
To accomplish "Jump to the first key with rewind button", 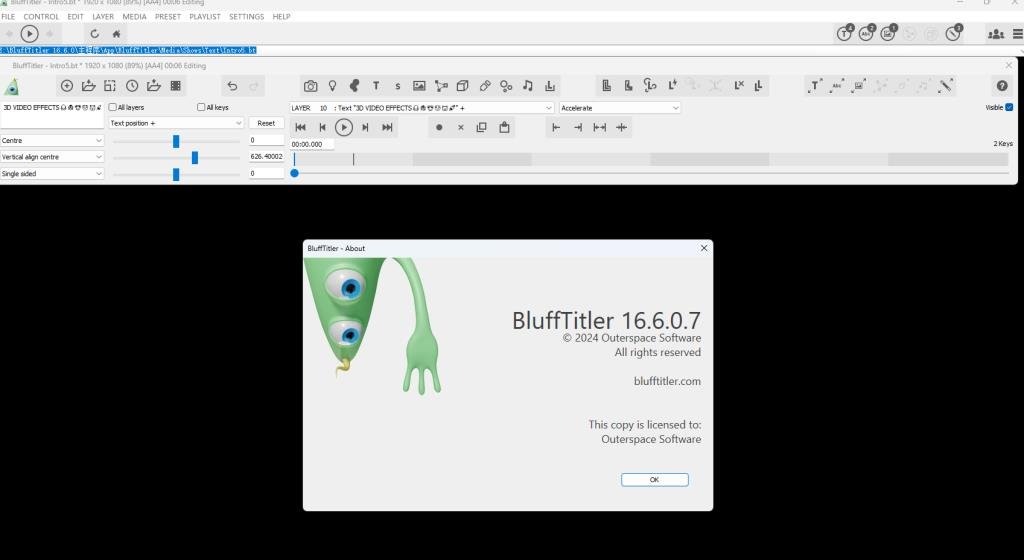I will [x=300, y=127].
